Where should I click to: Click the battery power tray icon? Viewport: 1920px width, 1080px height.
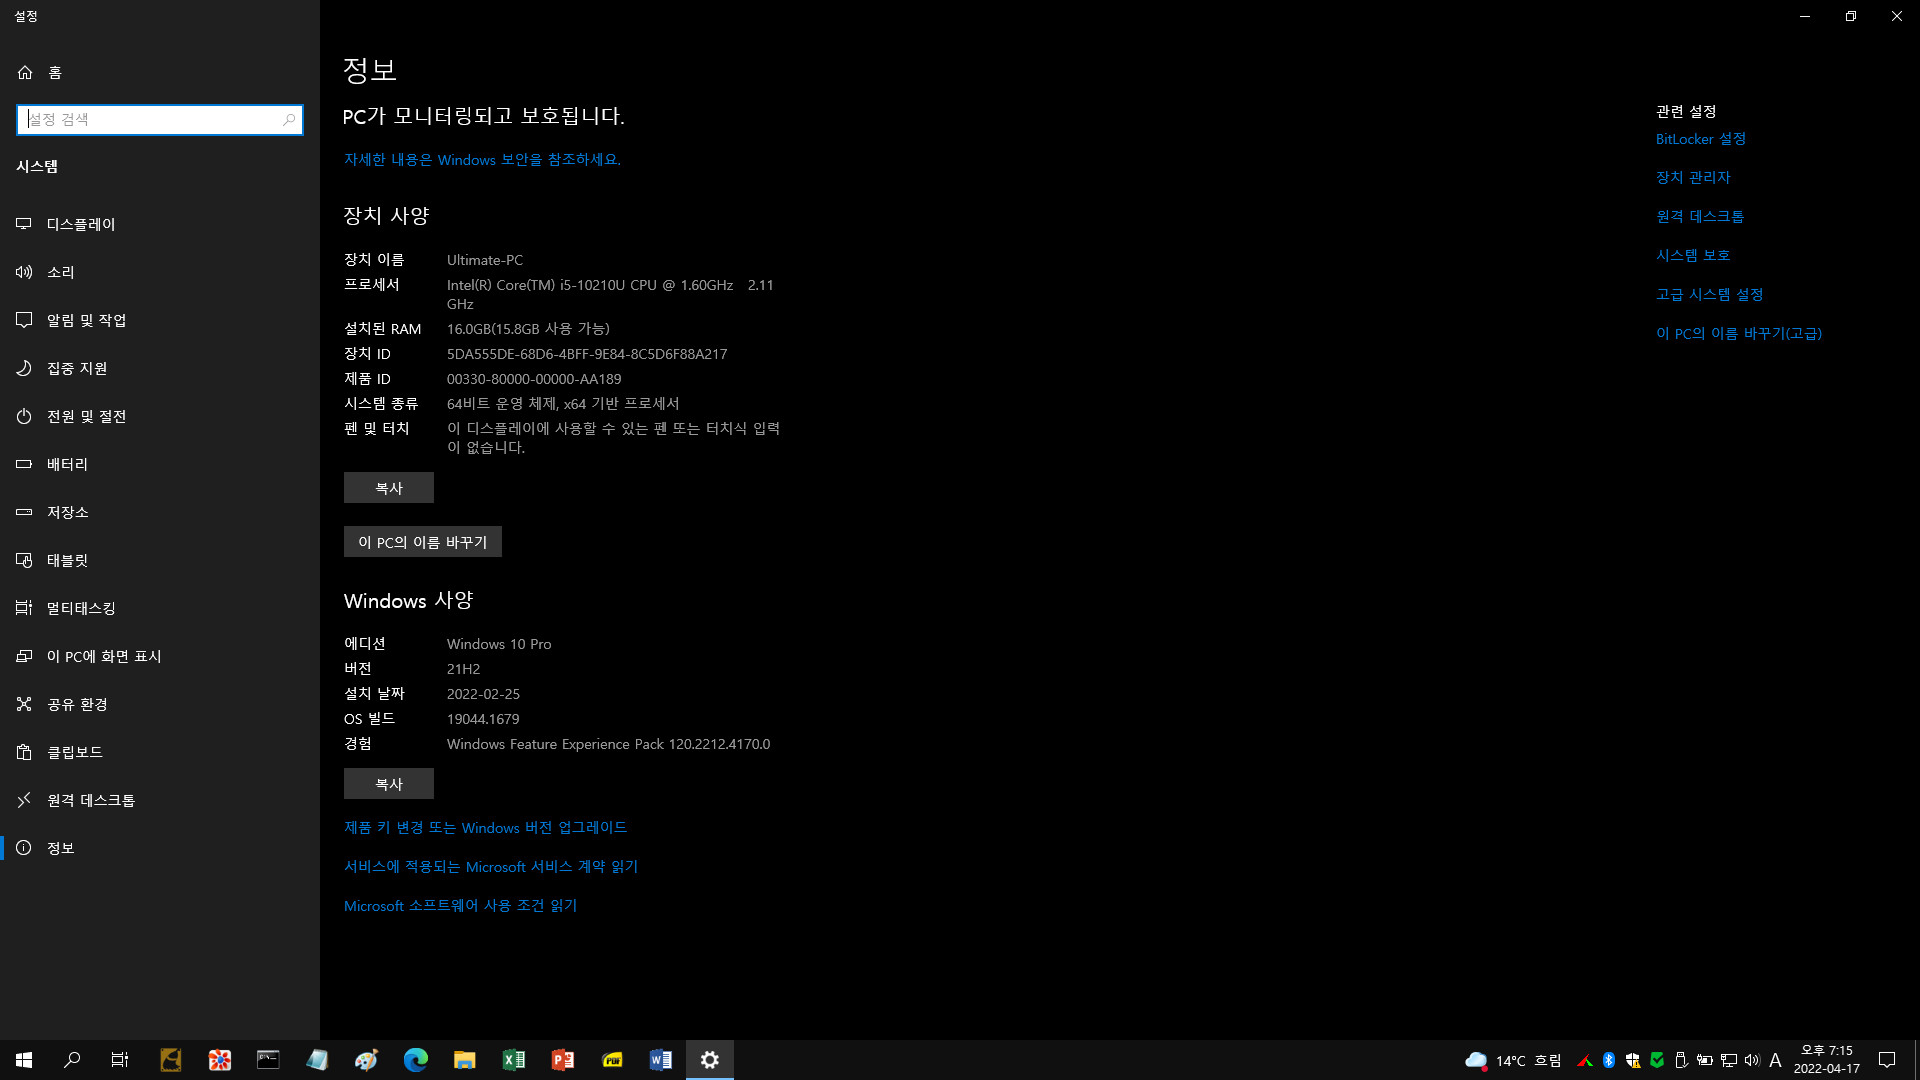(x=1705, y=1060)
